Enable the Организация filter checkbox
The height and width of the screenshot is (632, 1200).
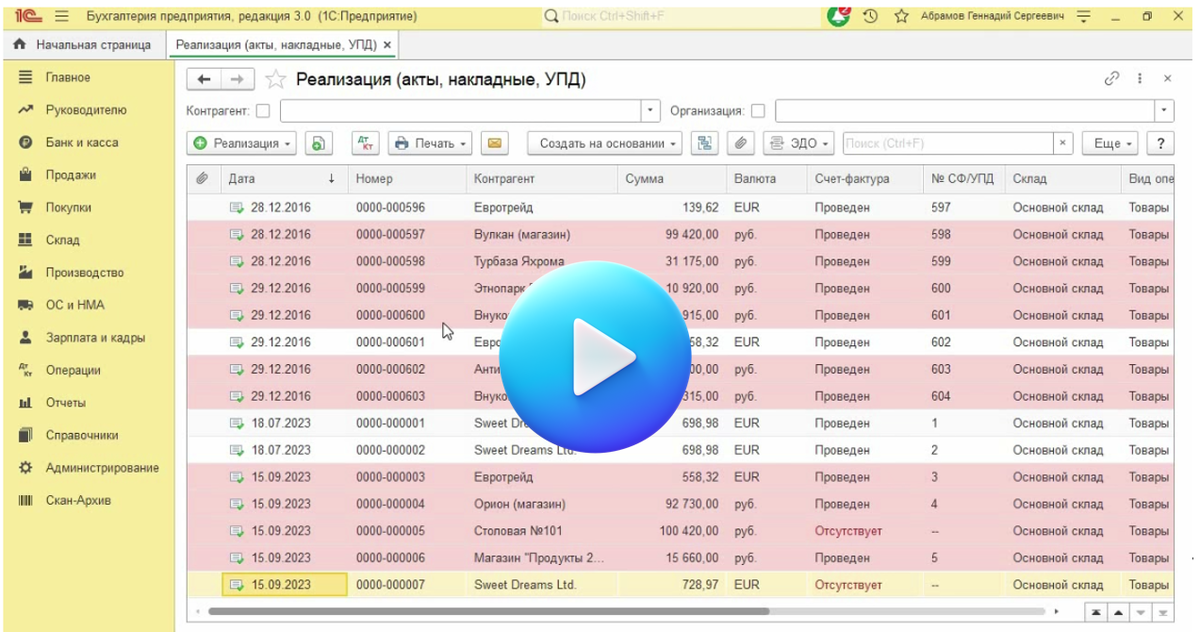point(758,111)
